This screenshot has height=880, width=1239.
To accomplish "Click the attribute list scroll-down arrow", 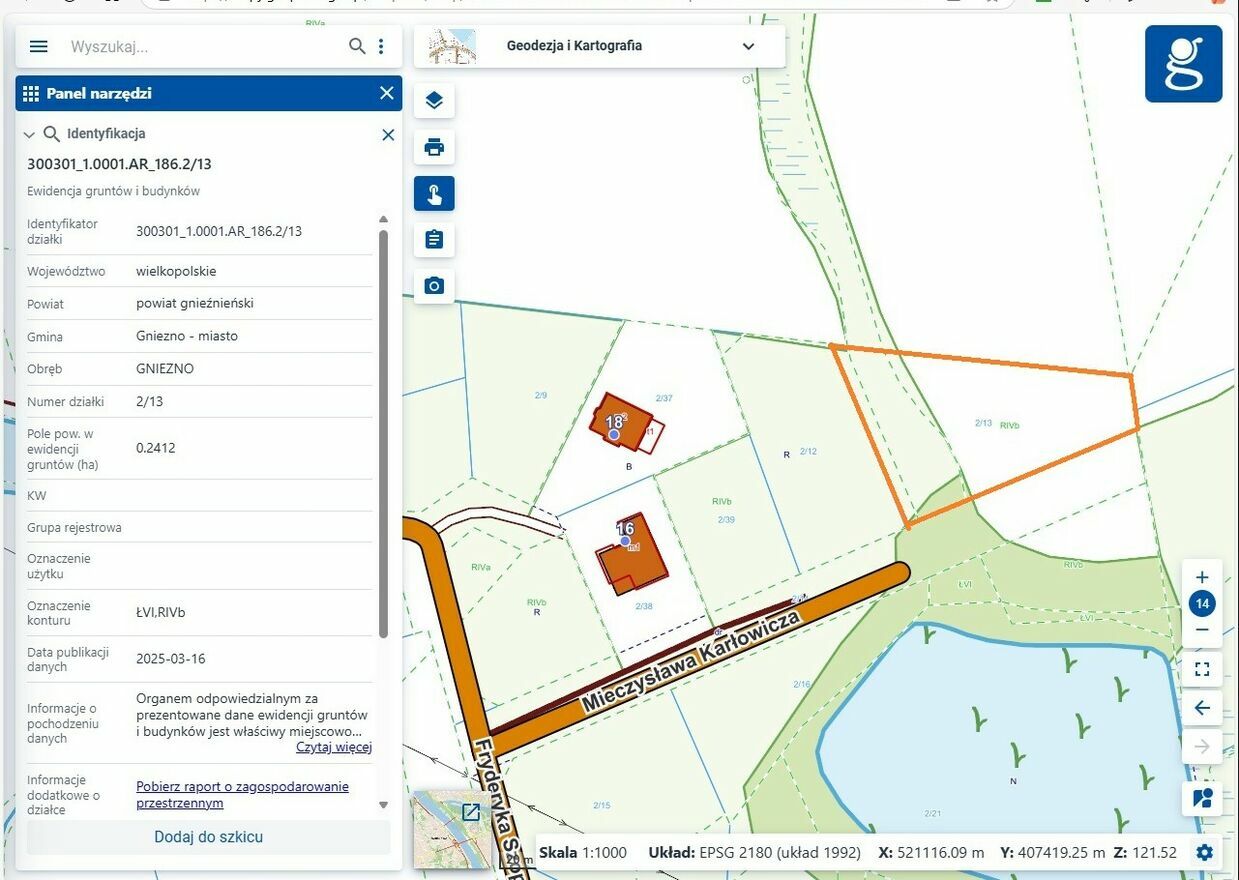I will [x=383, y=805].
